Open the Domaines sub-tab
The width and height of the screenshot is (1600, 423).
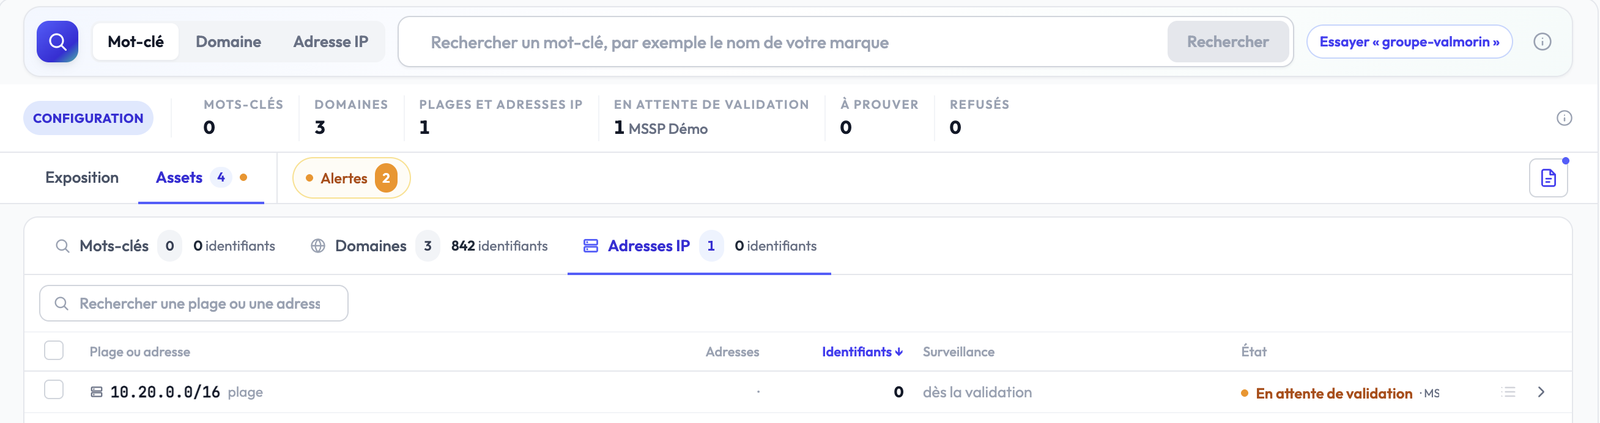pyautogui.click(x=429, y=246)
